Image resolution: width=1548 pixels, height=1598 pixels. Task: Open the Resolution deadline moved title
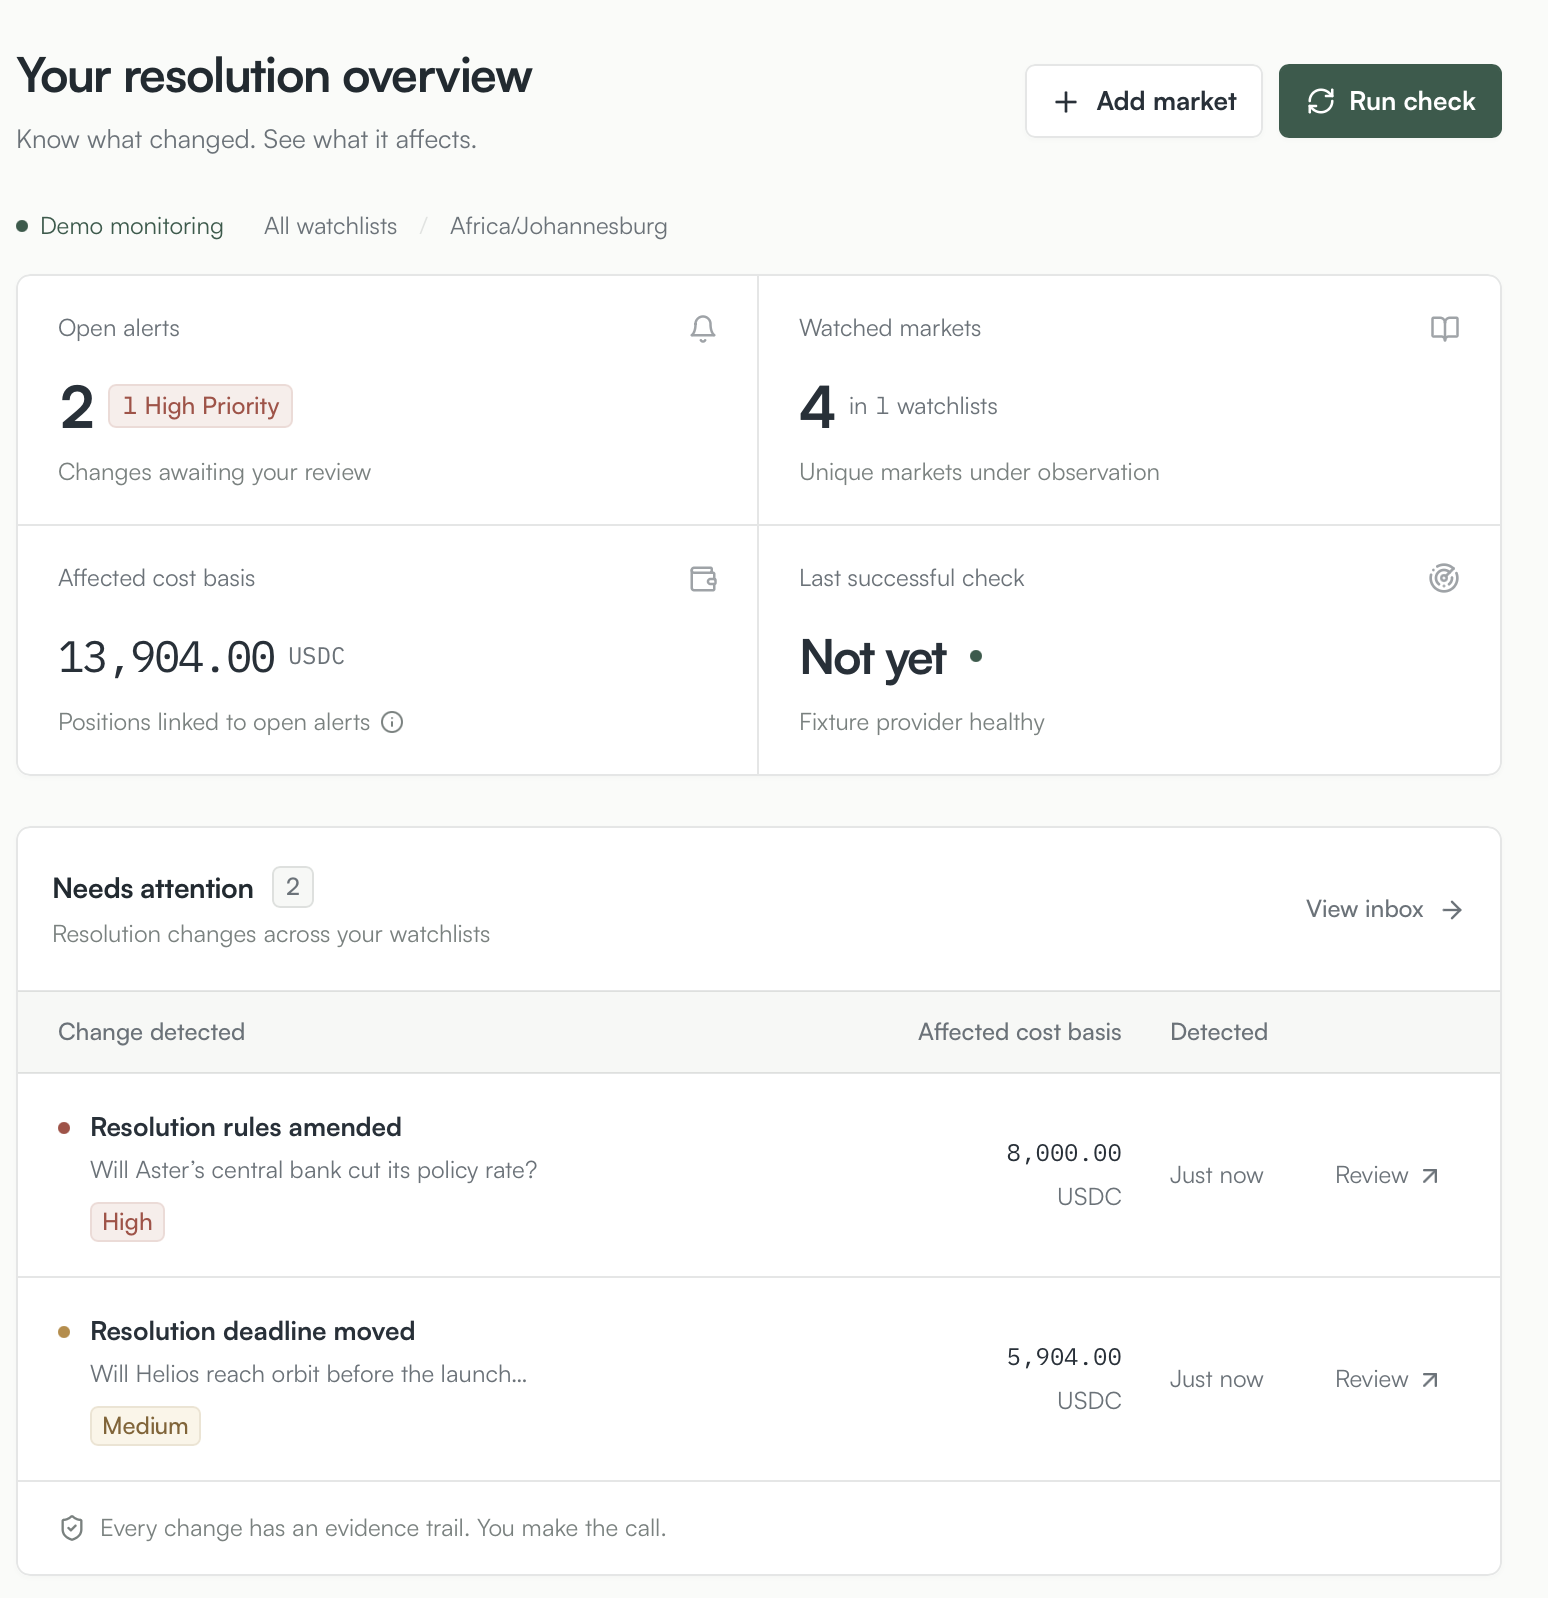(253, 1331)
